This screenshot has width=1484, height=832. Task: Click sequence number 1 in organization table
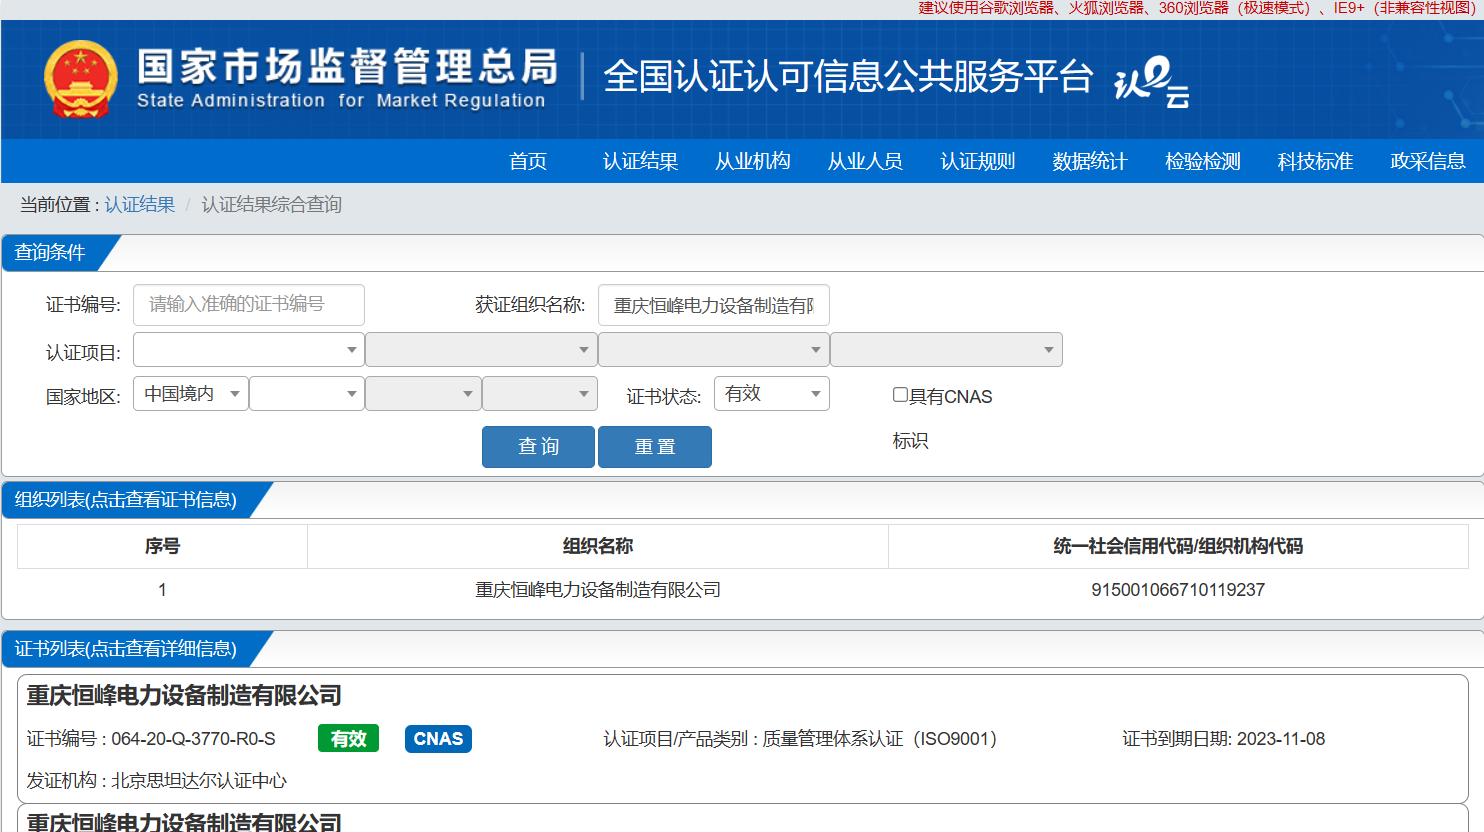click(x=162, y=590)
